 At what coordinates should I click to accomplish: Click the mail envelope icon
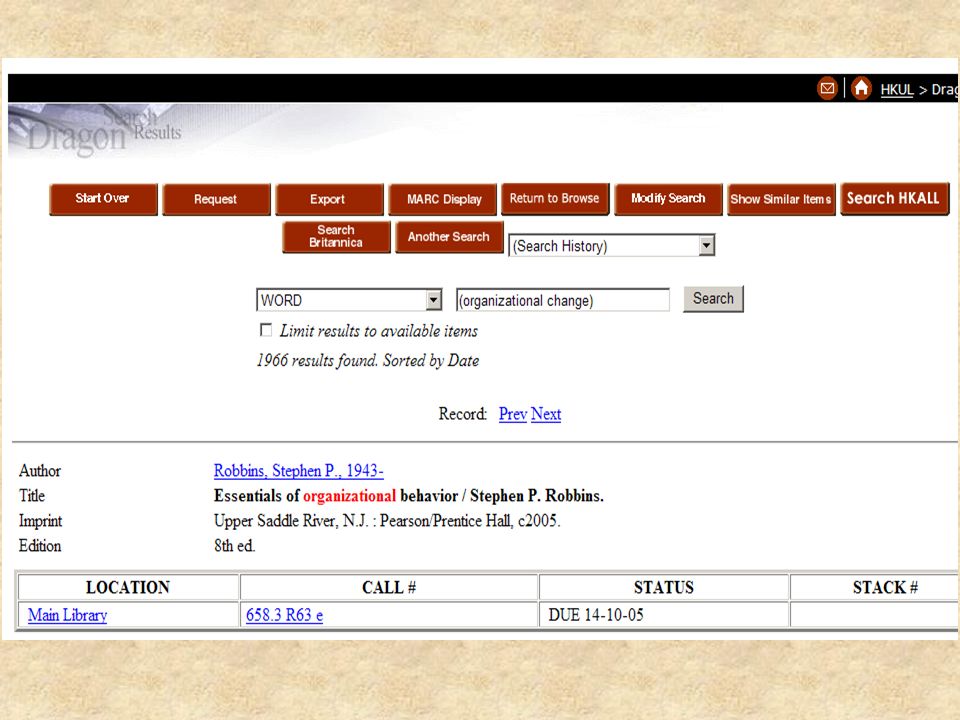pyautogui.click(x=827, y=89)
